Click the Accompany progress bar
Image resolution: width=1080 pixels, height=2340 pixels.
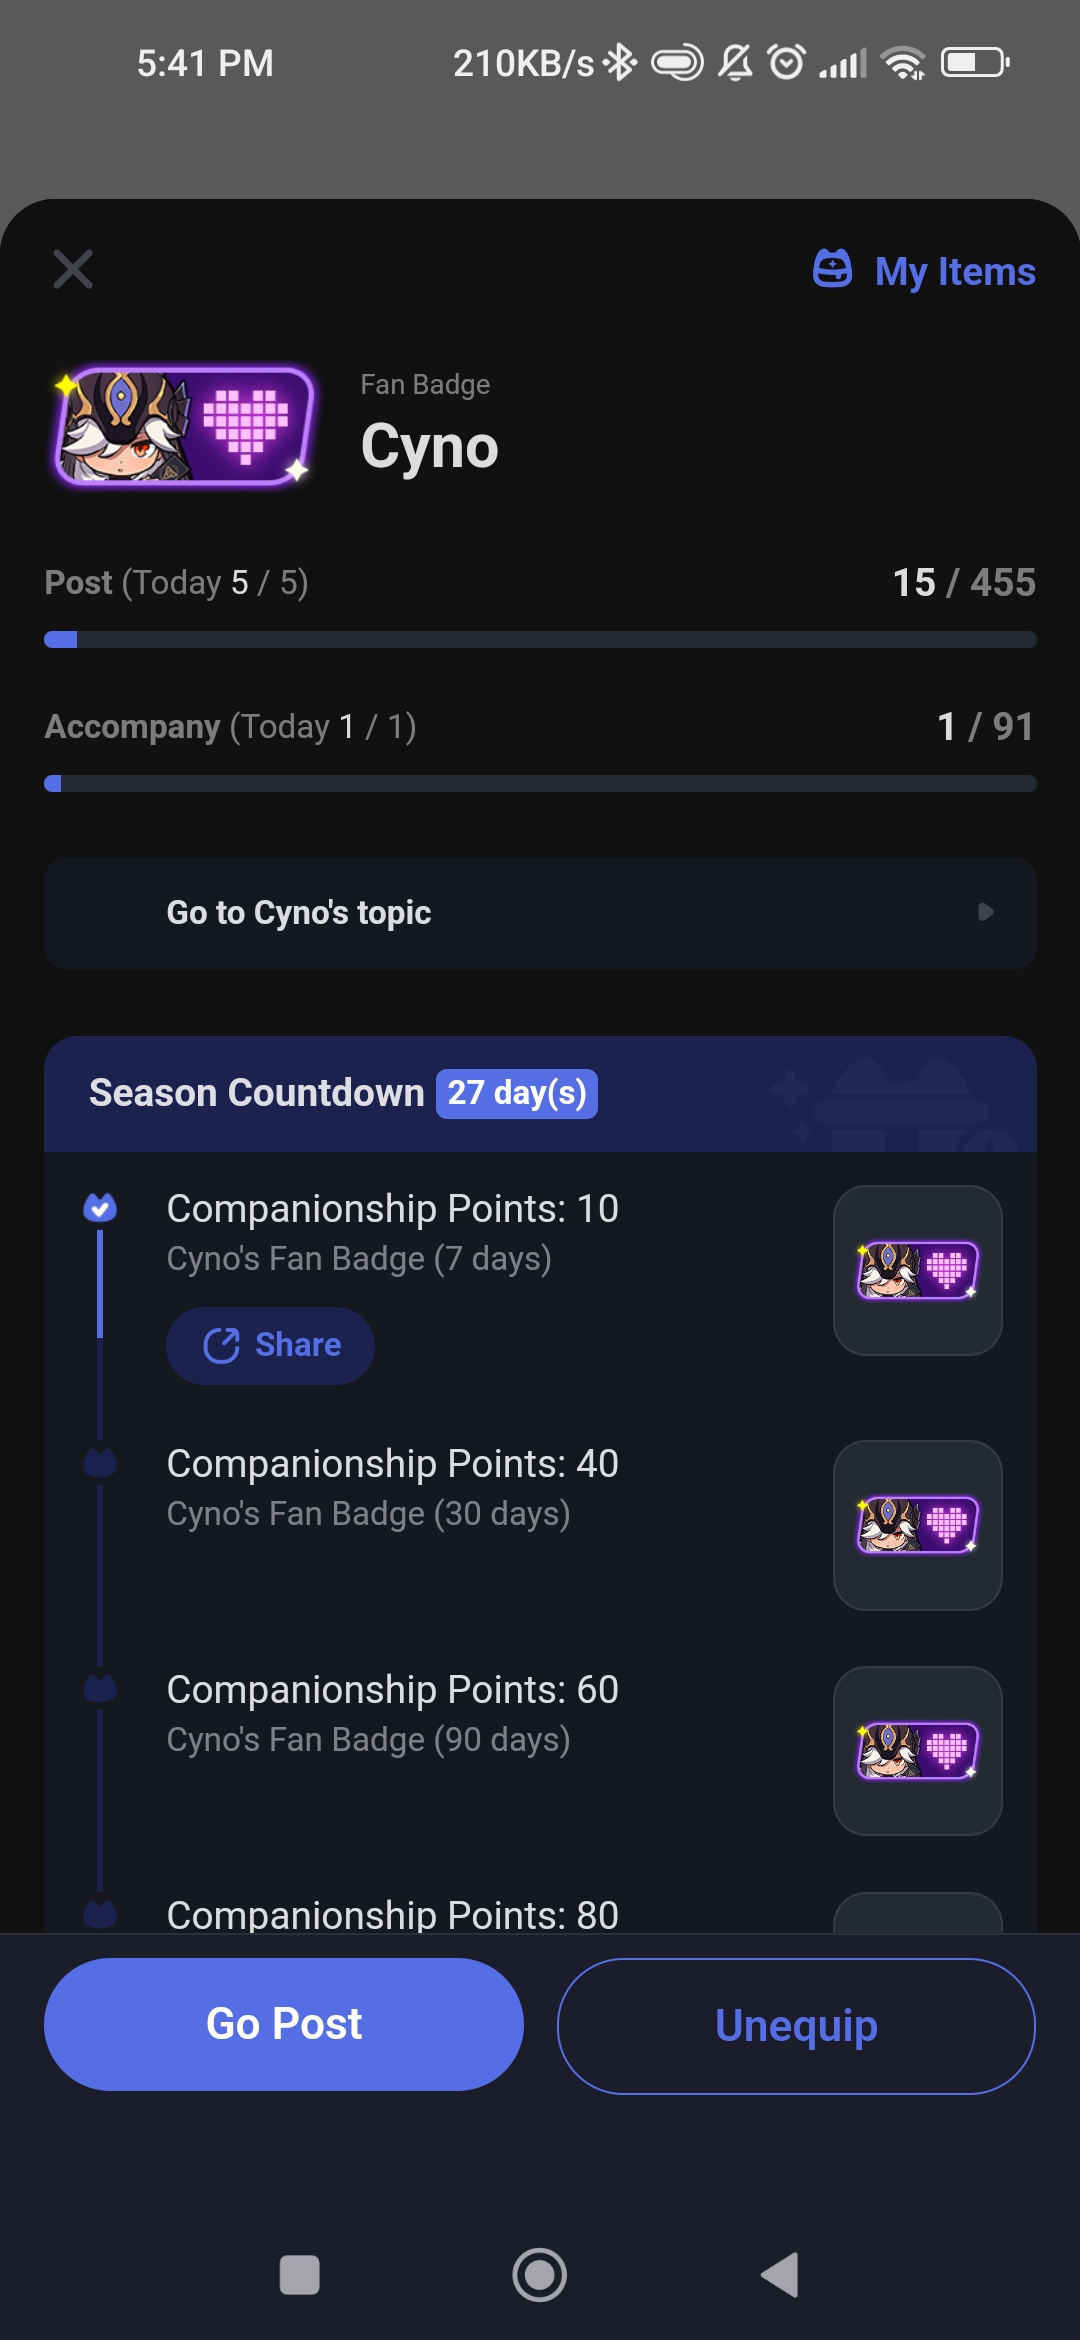[x=540, y=784]
